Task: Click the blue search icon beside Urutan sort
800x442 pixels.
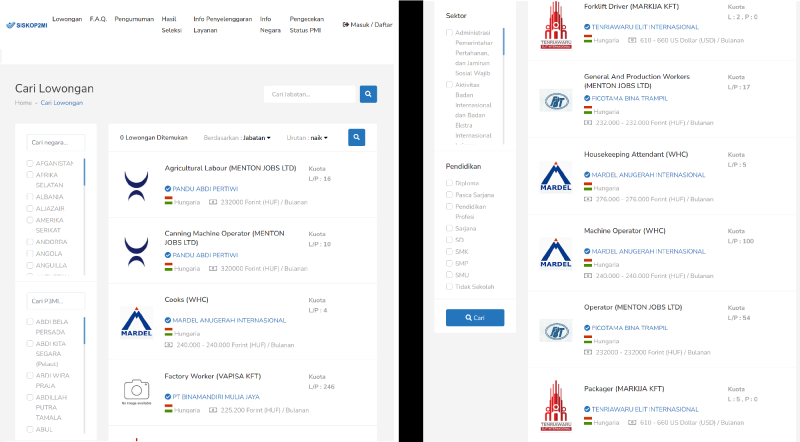Action: click(x=357, y=137)
